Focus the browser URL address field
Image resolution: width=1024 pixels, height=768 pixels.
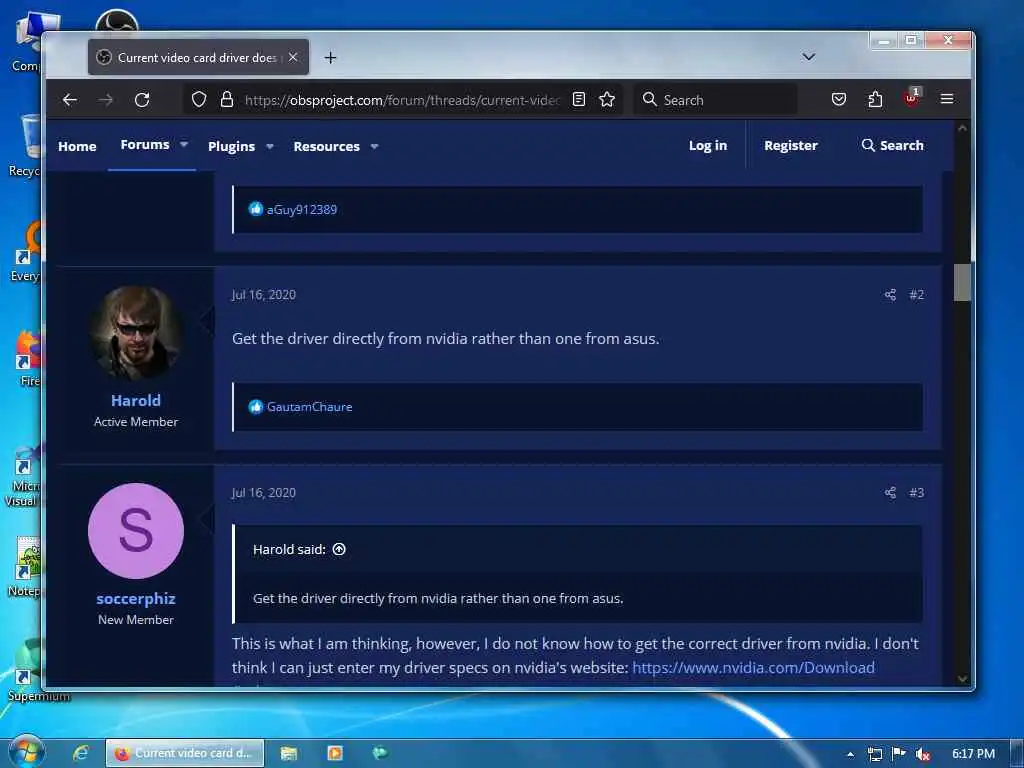(402, 100)
